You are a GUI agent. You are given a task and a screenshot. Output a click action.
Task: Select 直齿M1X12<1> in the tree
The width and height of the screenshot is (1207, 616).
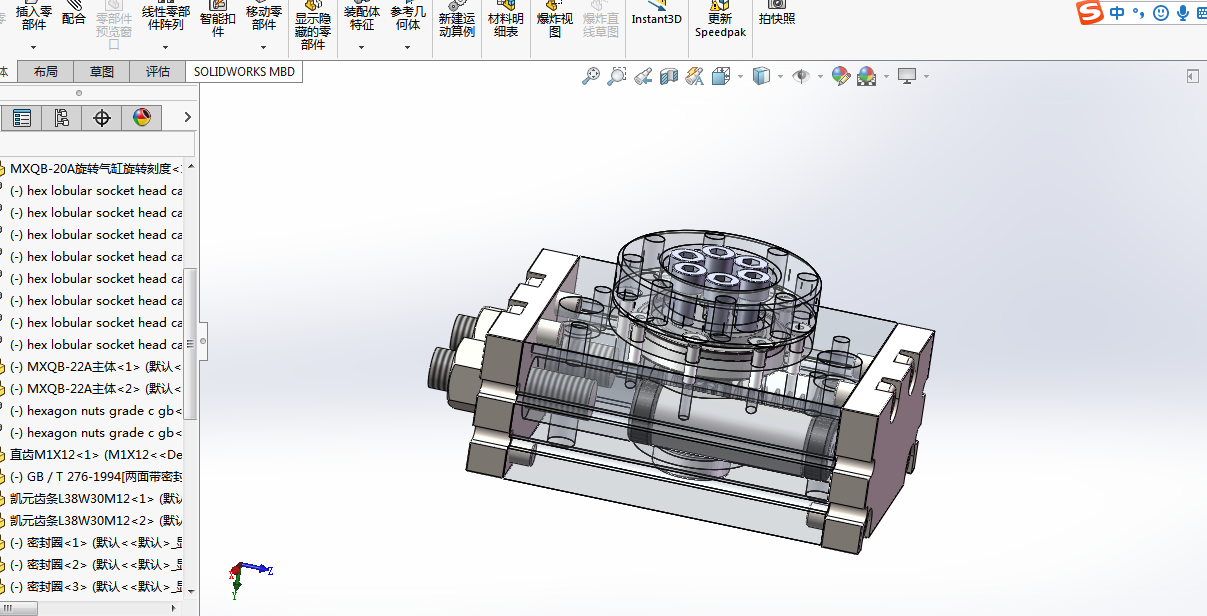coord(96,454)
